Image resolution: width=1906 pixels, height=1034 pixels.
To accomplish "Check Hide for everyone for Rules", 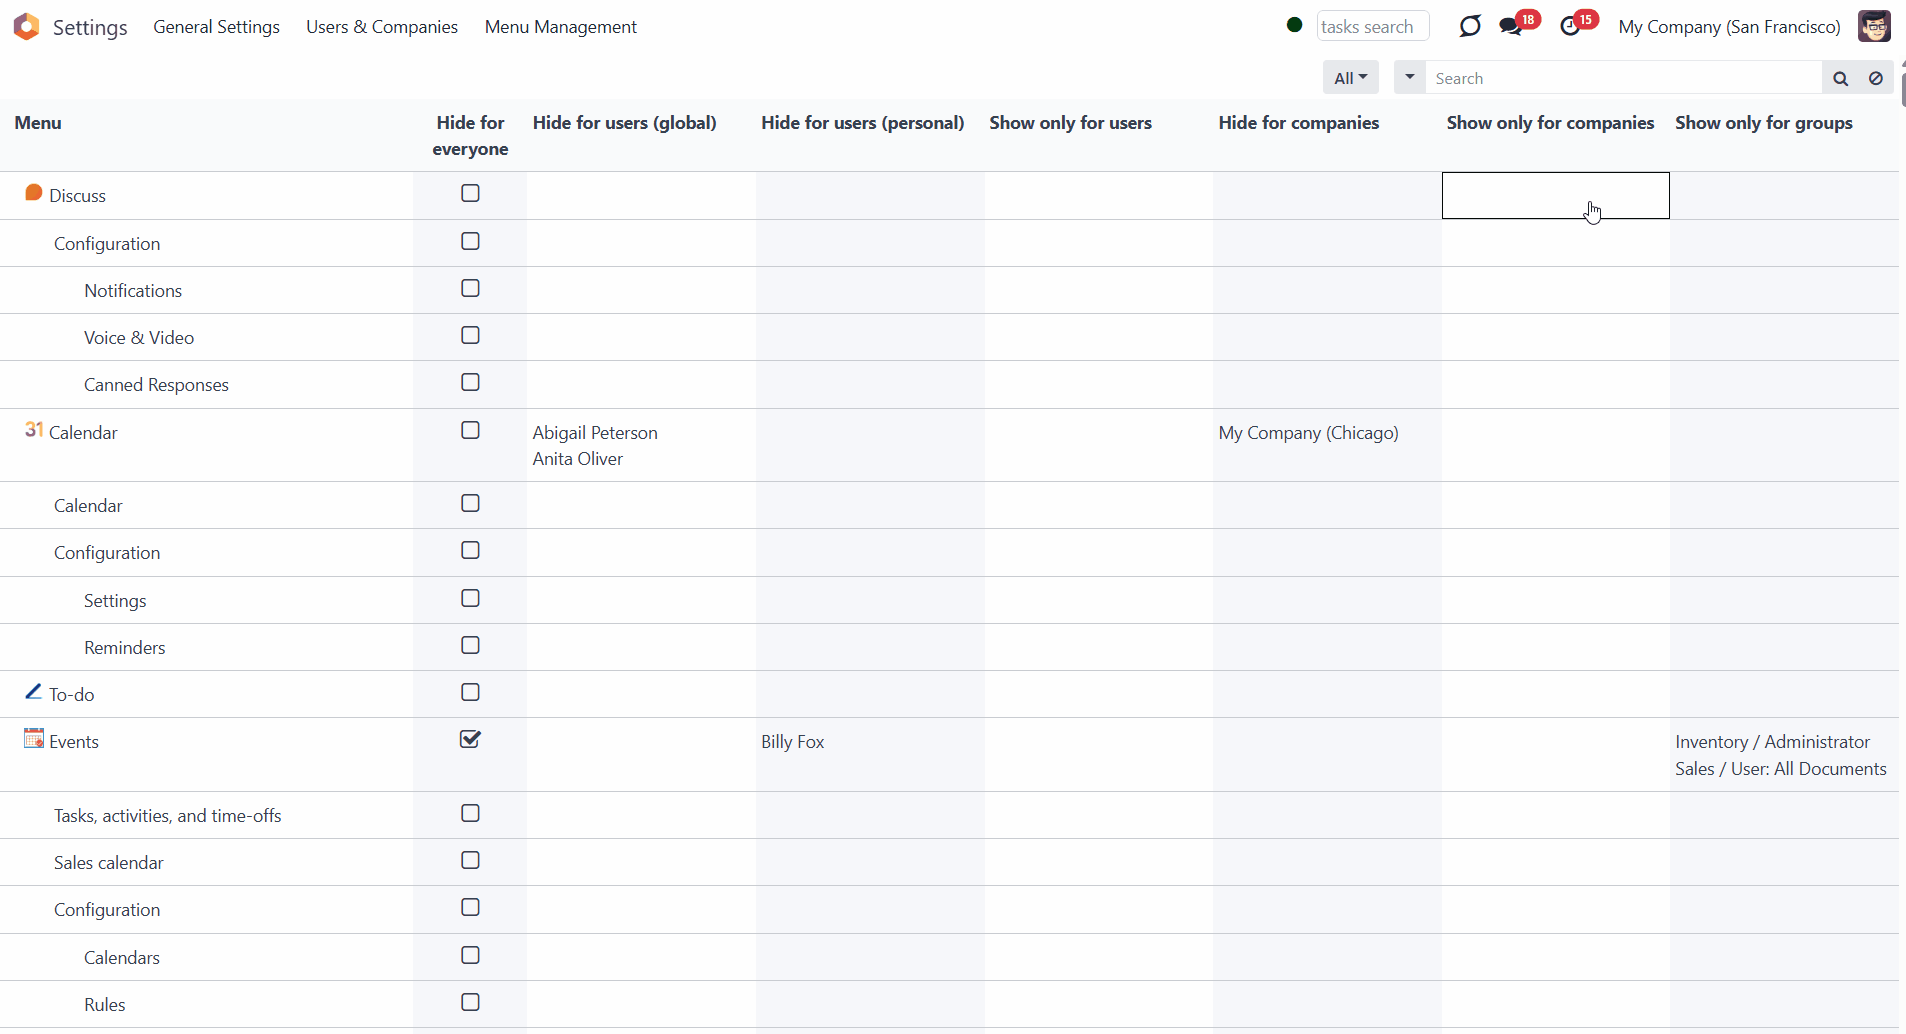I will [470, 1002].
